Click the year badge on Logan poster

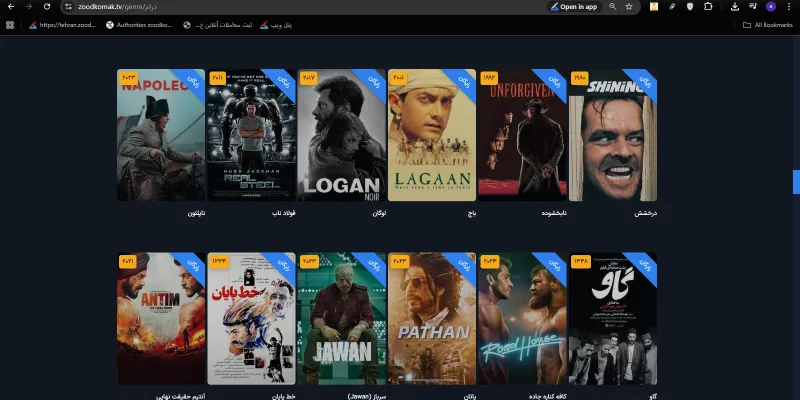click(x=309, y=78)
